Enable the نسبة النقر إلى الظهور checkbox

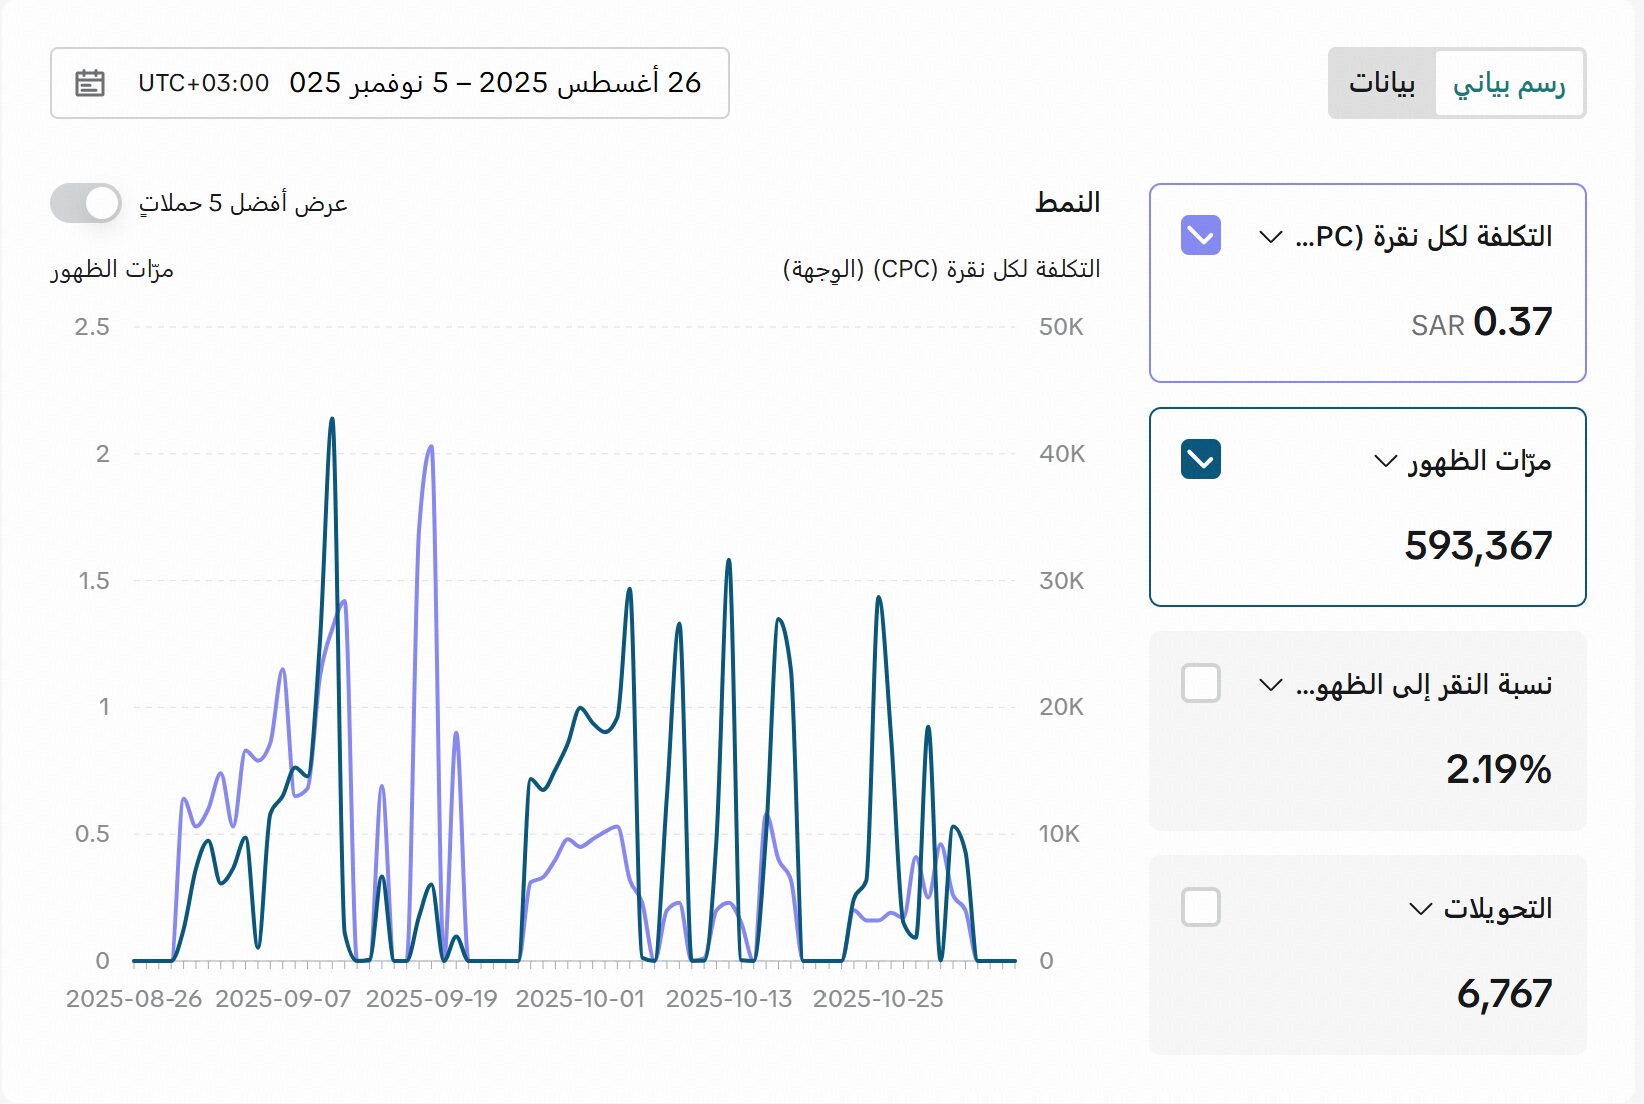[x=1200, y=684]
